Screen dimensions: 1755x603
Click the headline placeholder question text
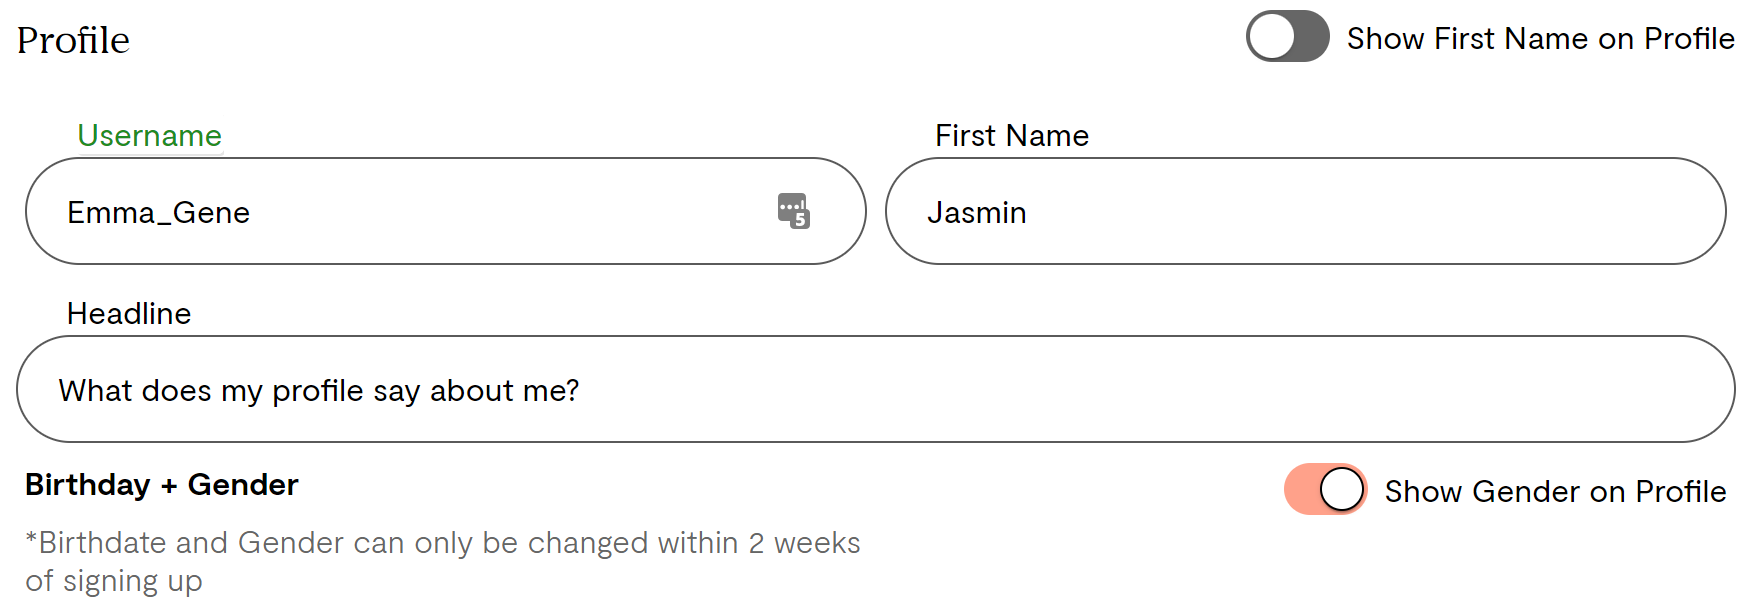click(x=320, y=390)
